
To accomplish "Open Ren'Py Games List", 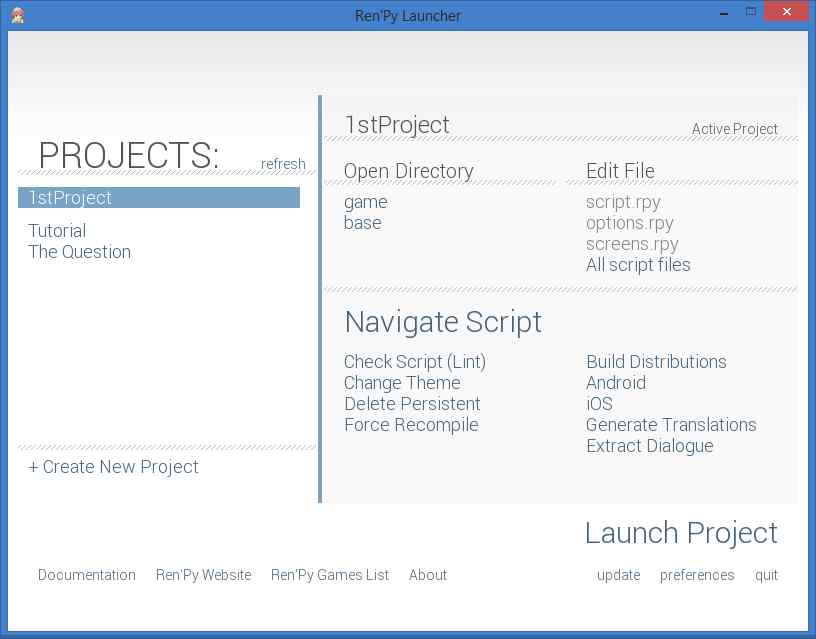I will (330, 575).
